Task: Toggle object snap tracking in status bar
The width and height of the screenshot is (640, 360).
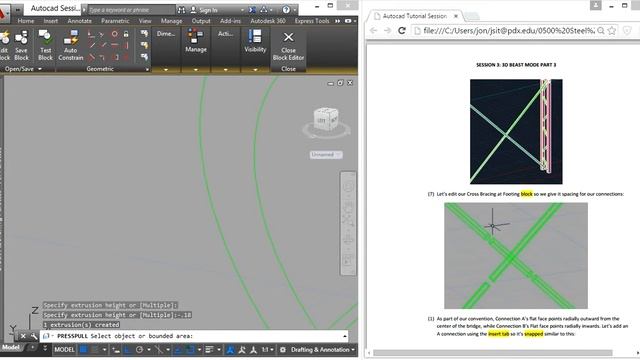Action: 178,350
